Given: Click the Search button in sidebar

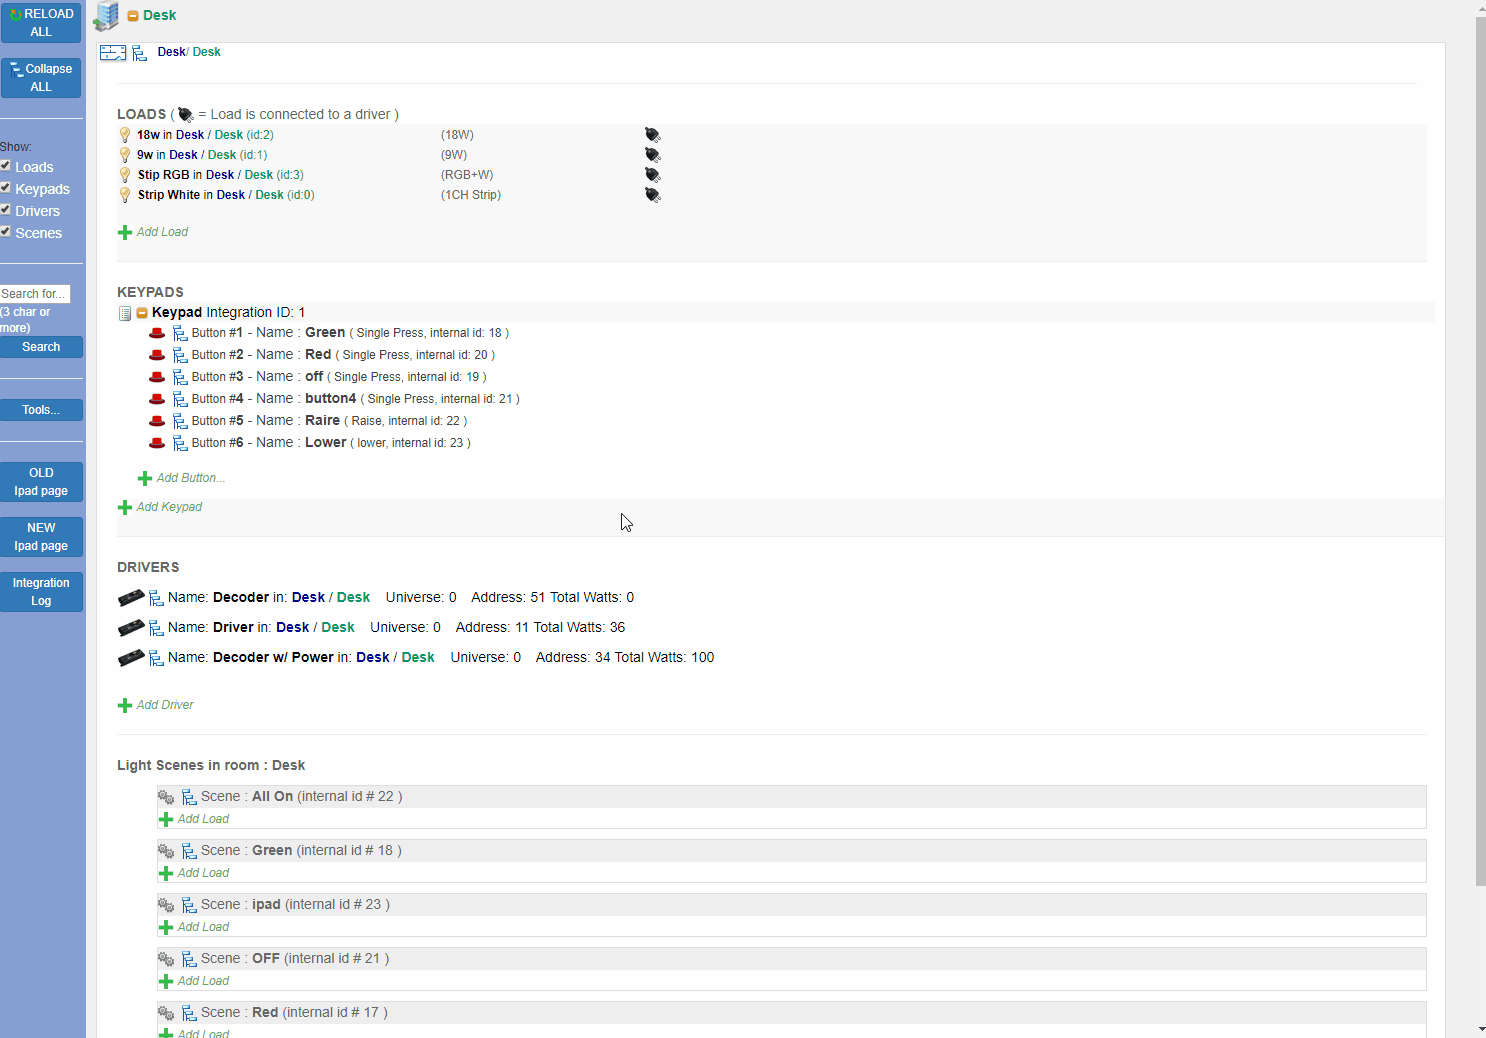Looking at the screenshot, I should (41, 347).
